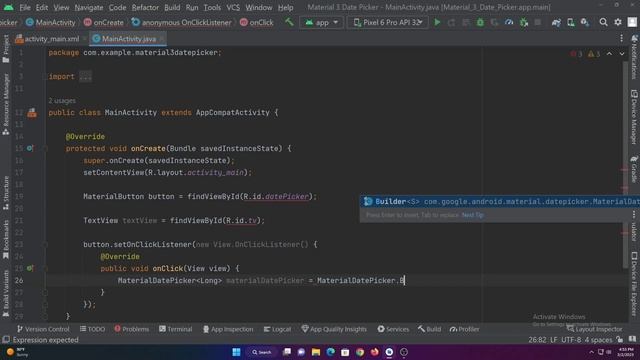This screenshot has width=640, height=360.
Task: Open Terminal tool window
Action: pyautogui.click(x=176, y=329)
